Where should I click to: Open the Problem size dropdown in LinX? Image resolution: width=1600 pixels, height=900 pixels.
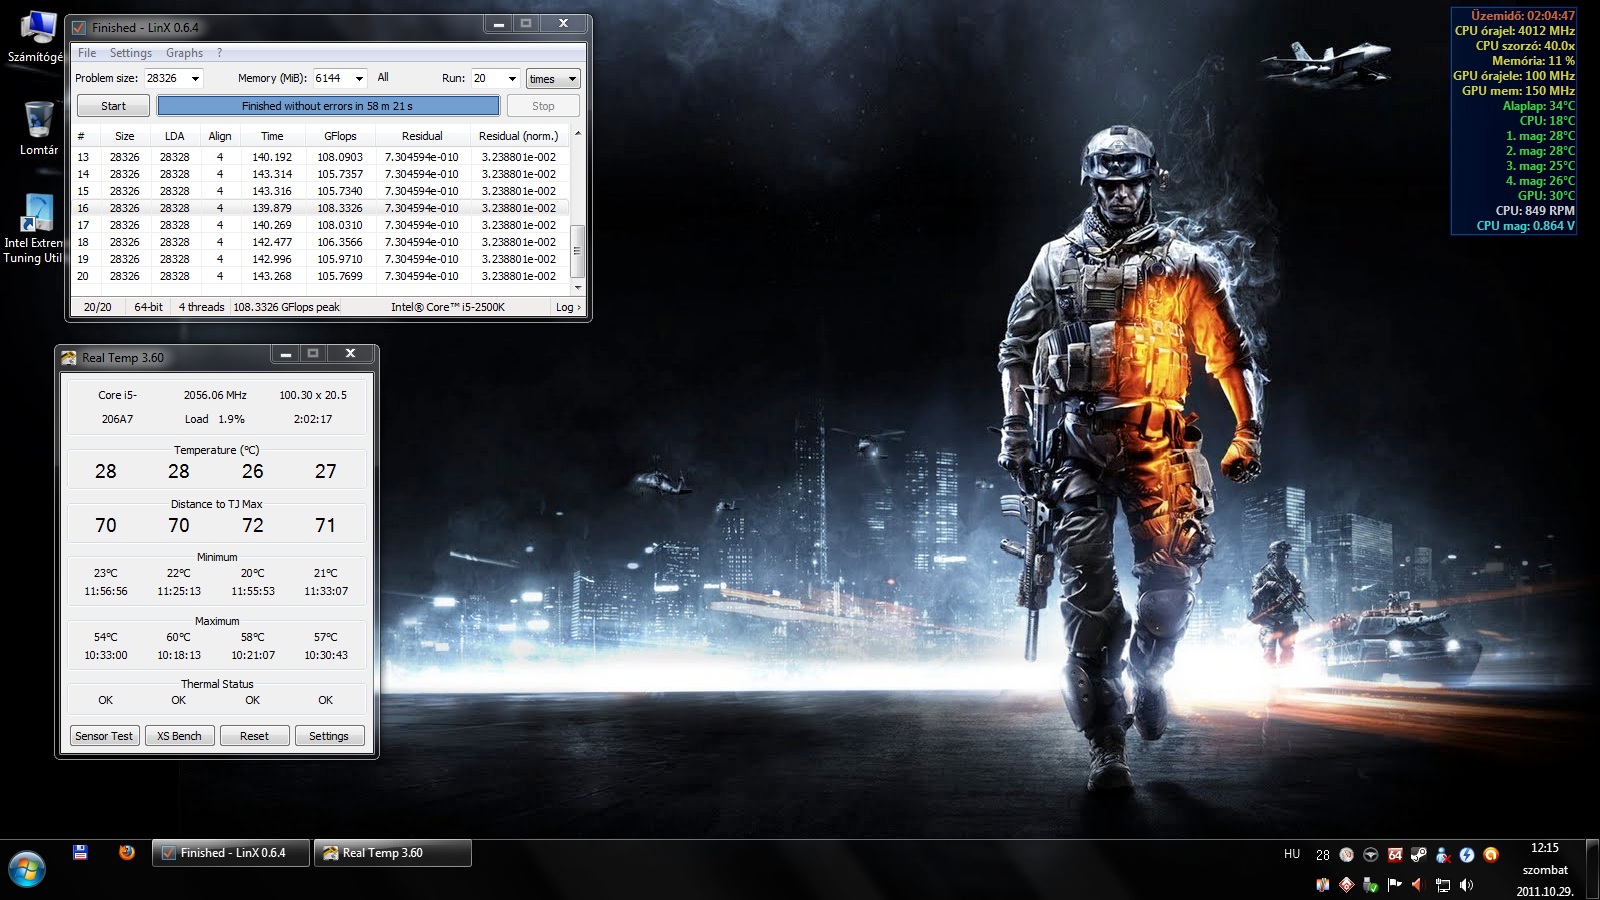tap(195, 78)
